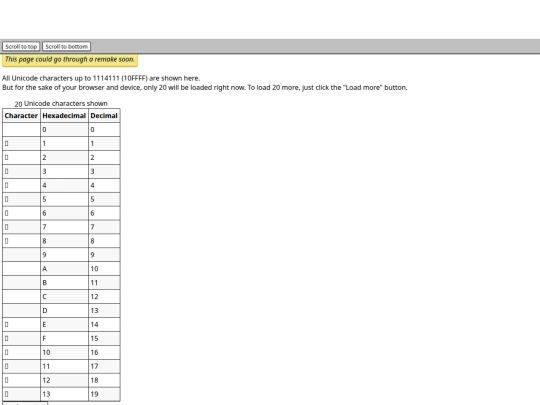This screenshot has width=540, height=405.
Task: Select the yellow "This page could go through a remake soon" notice
Action: [x=70, y=60]
